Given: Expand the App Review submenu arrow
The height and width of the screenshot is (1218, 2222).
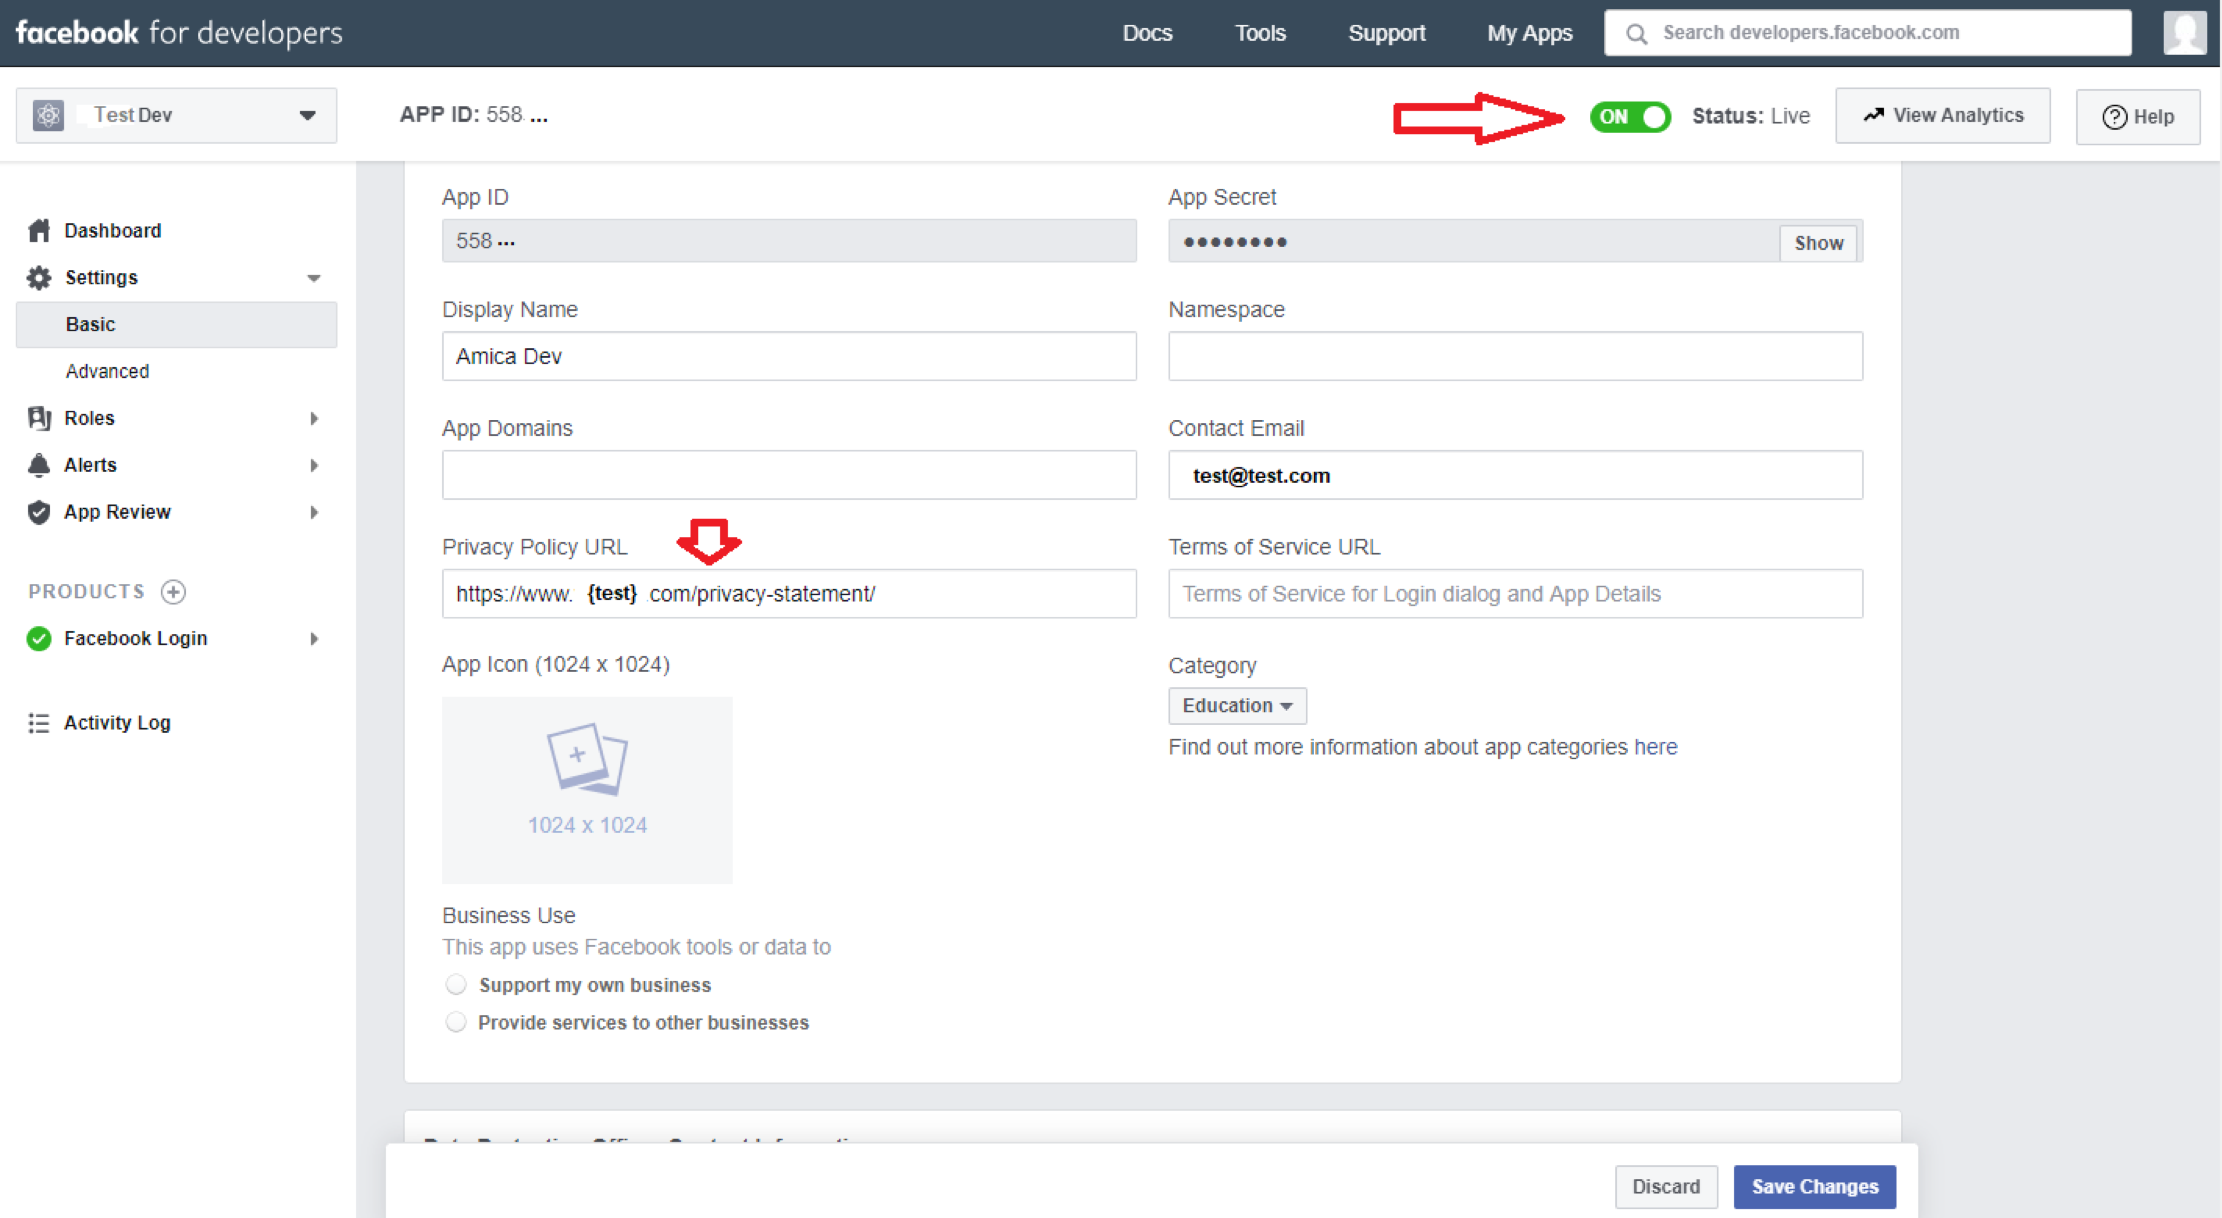Looking at the screenshot, I should [x=314, y=512].
